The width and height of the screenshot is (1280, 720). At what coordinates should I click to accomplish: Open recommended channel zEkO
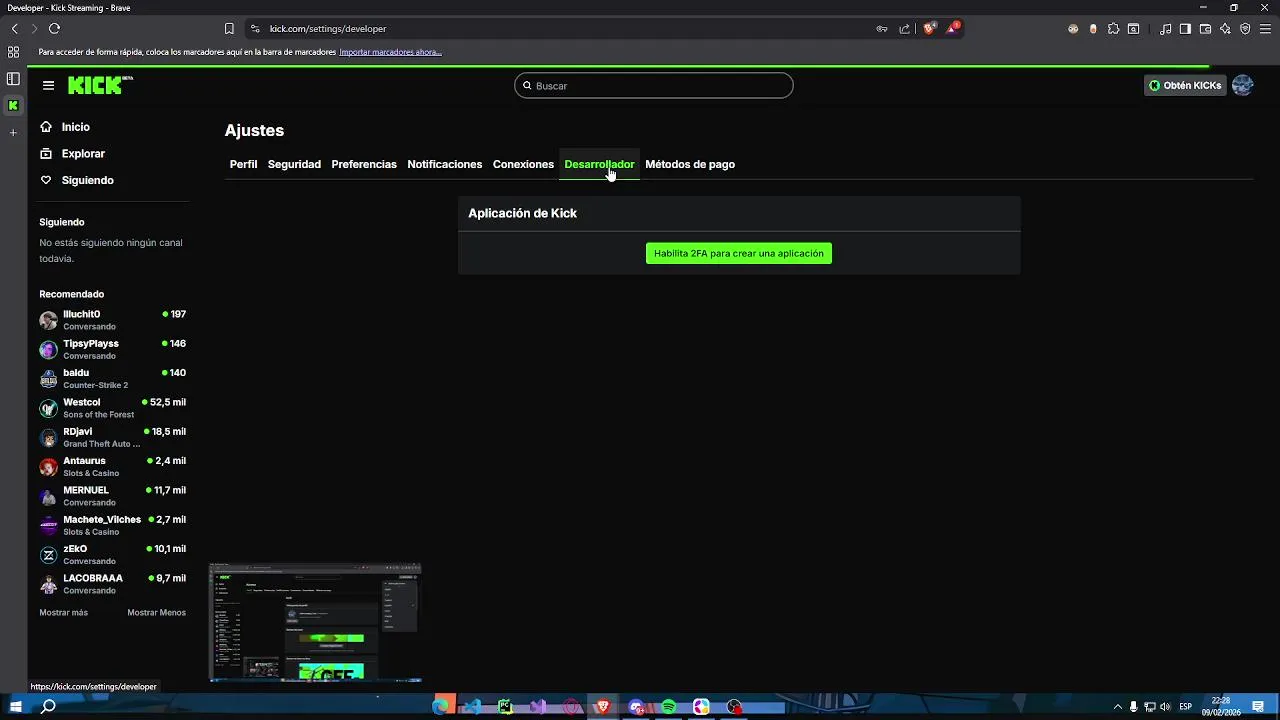[x=112, y=555]
